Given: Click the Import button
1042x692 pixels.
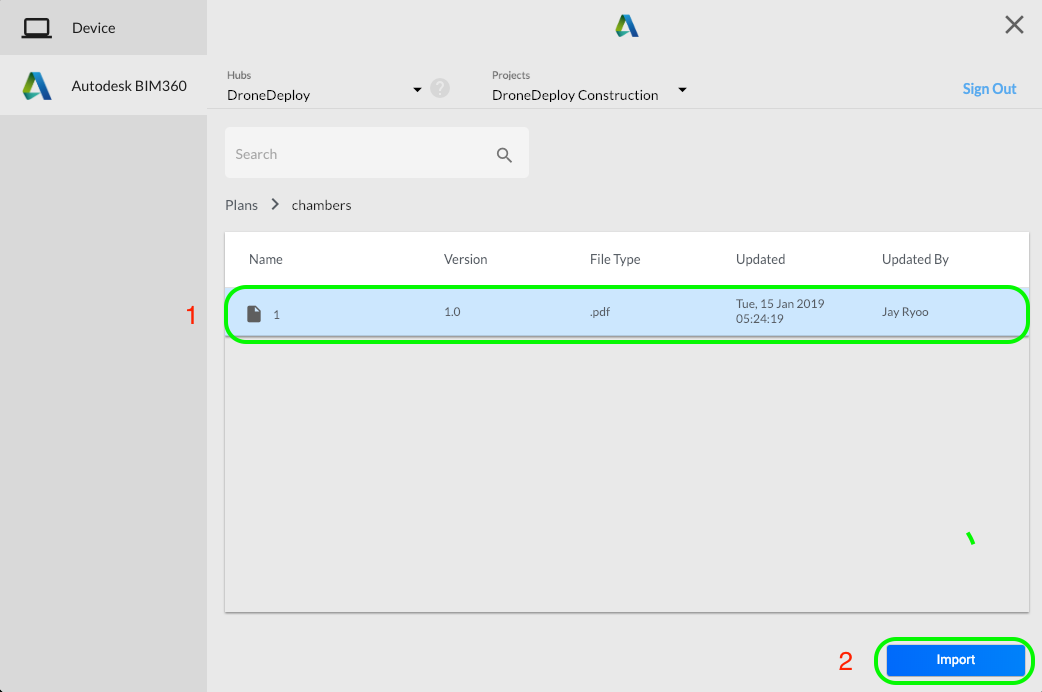Looking at the screenshot, I should (956, 660).
